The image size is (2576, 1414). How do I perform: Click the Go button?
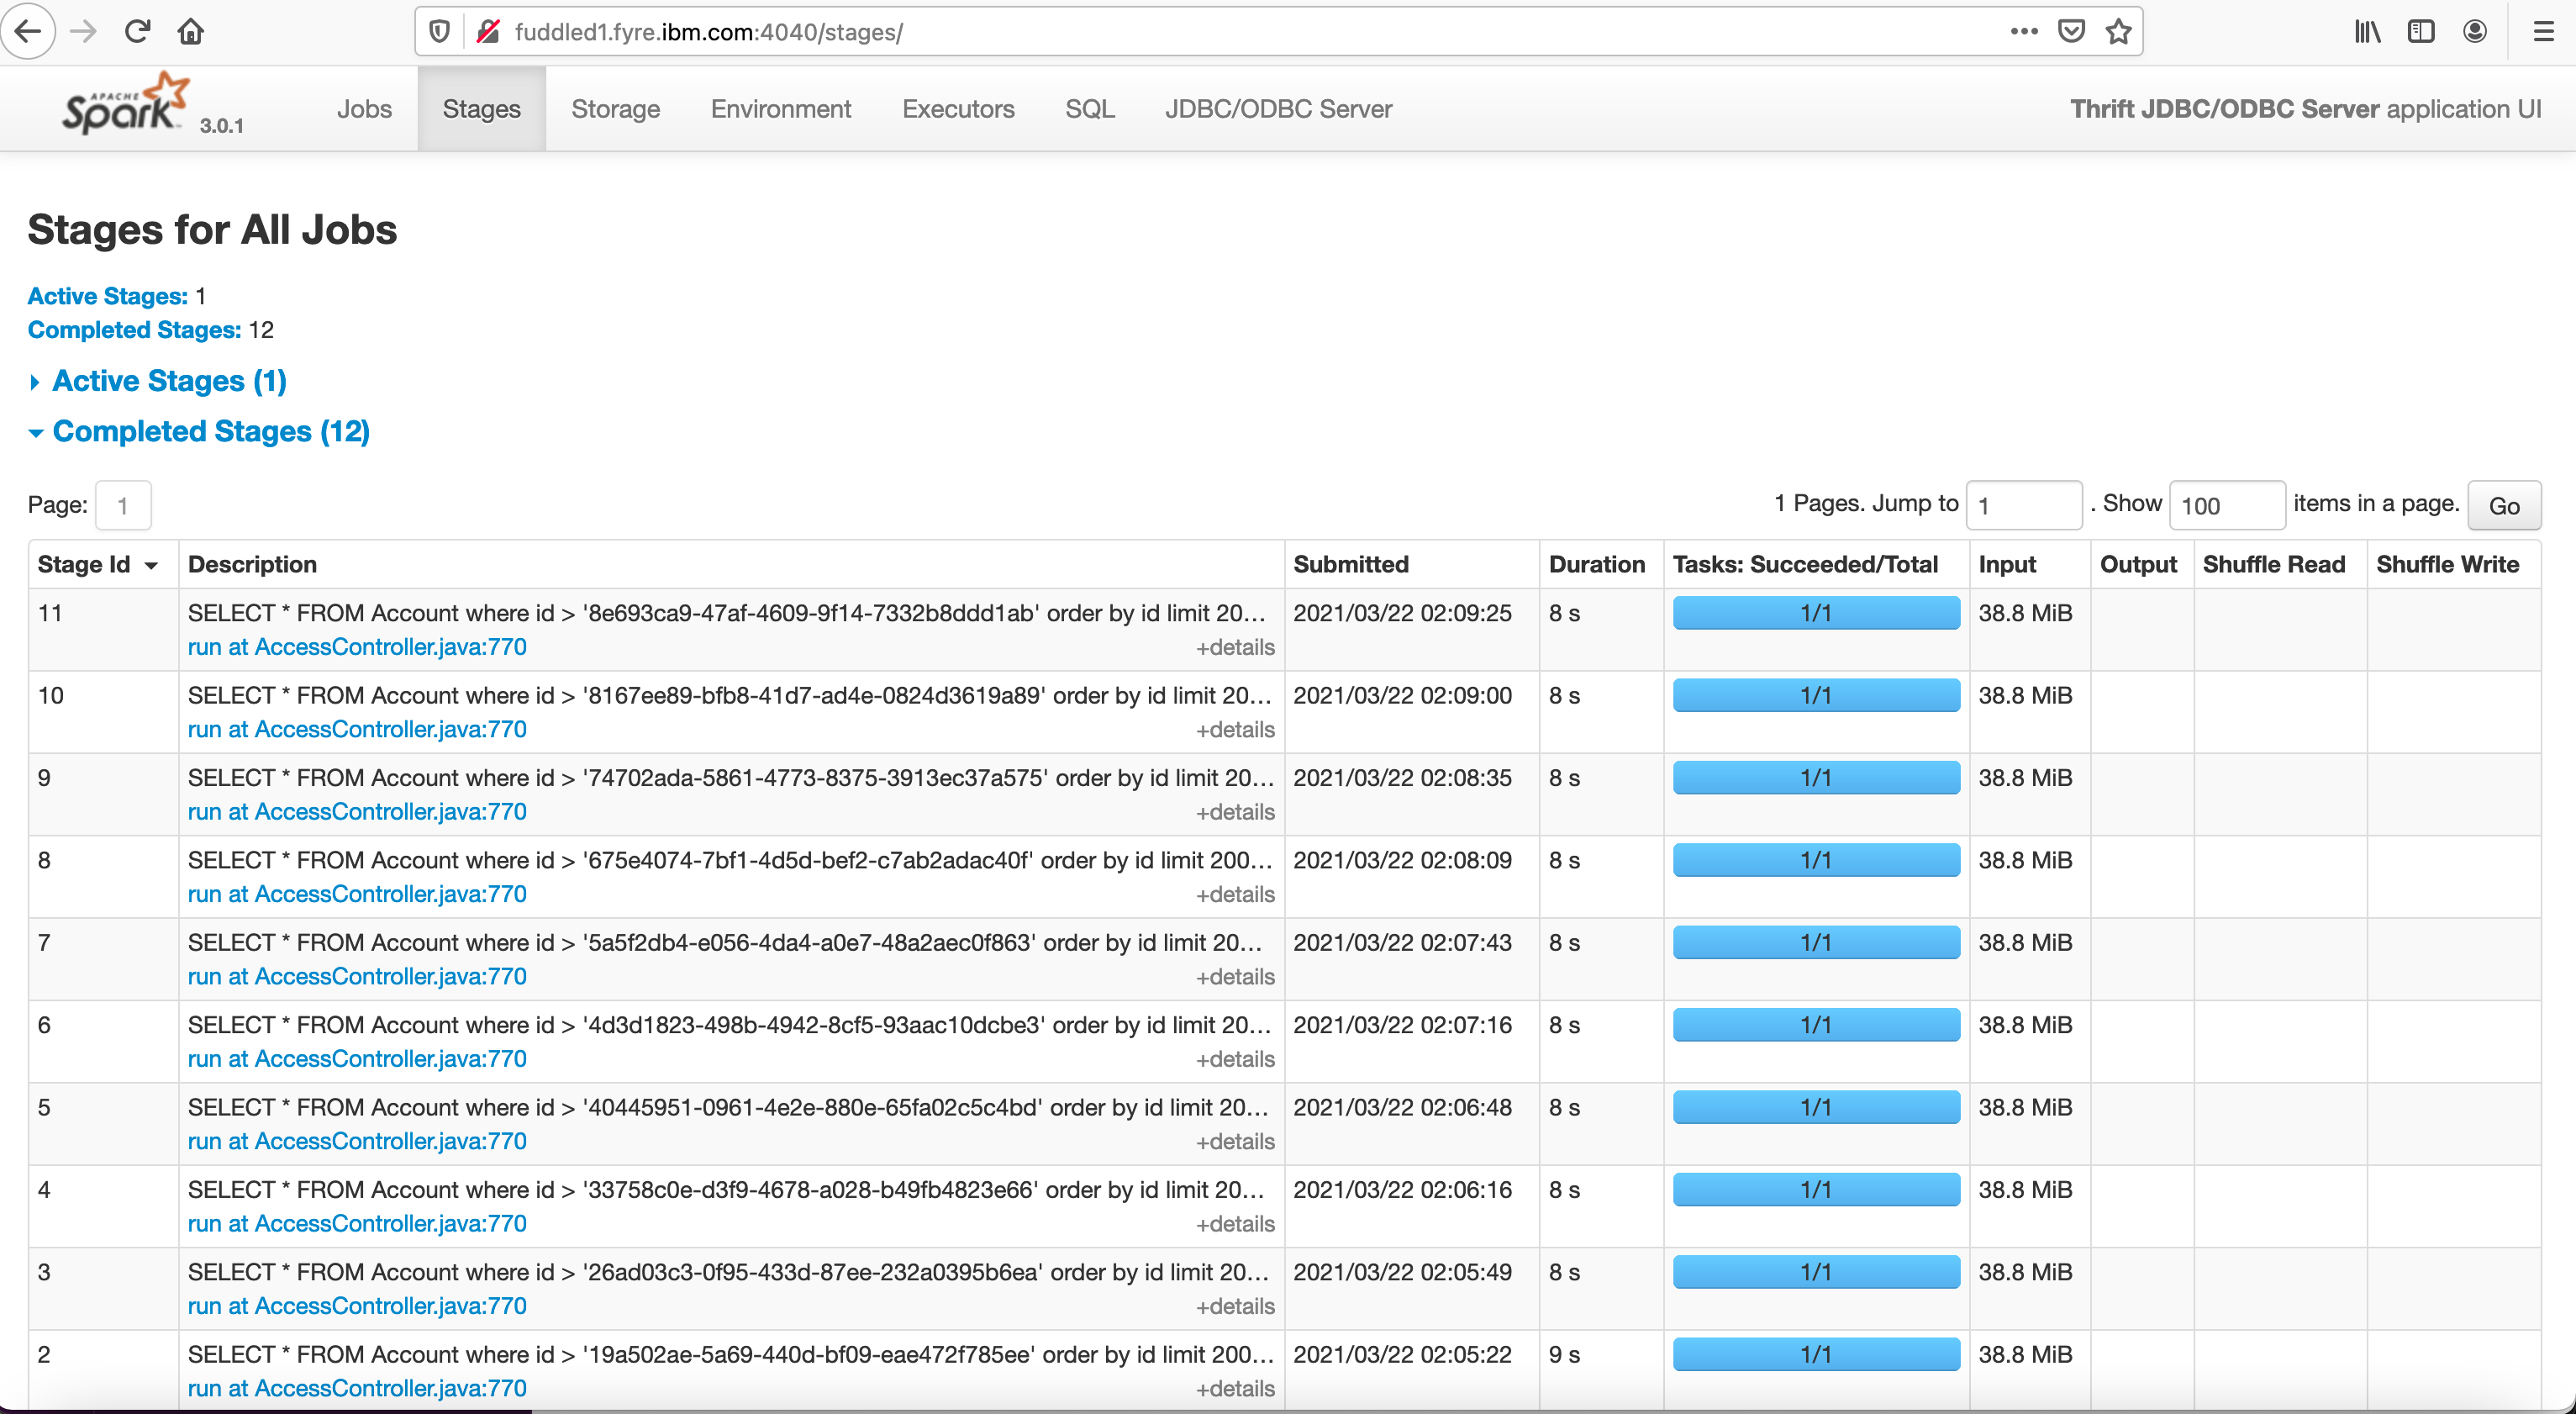coord(2504,505)
